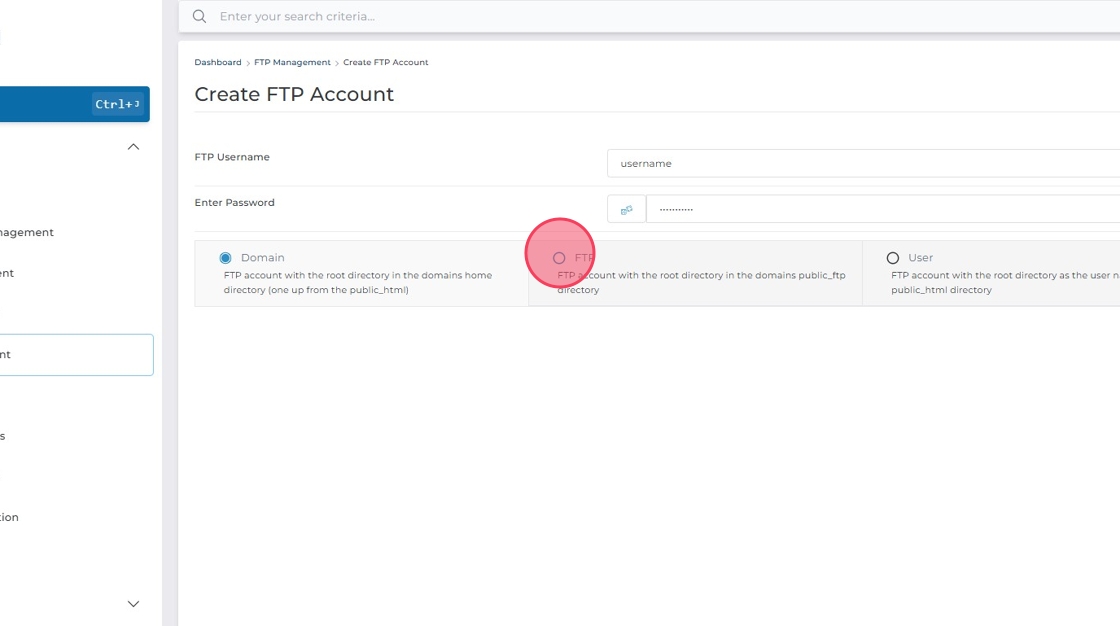Click into the Enter Password field

pyautogui.click(x=882, y=209)
